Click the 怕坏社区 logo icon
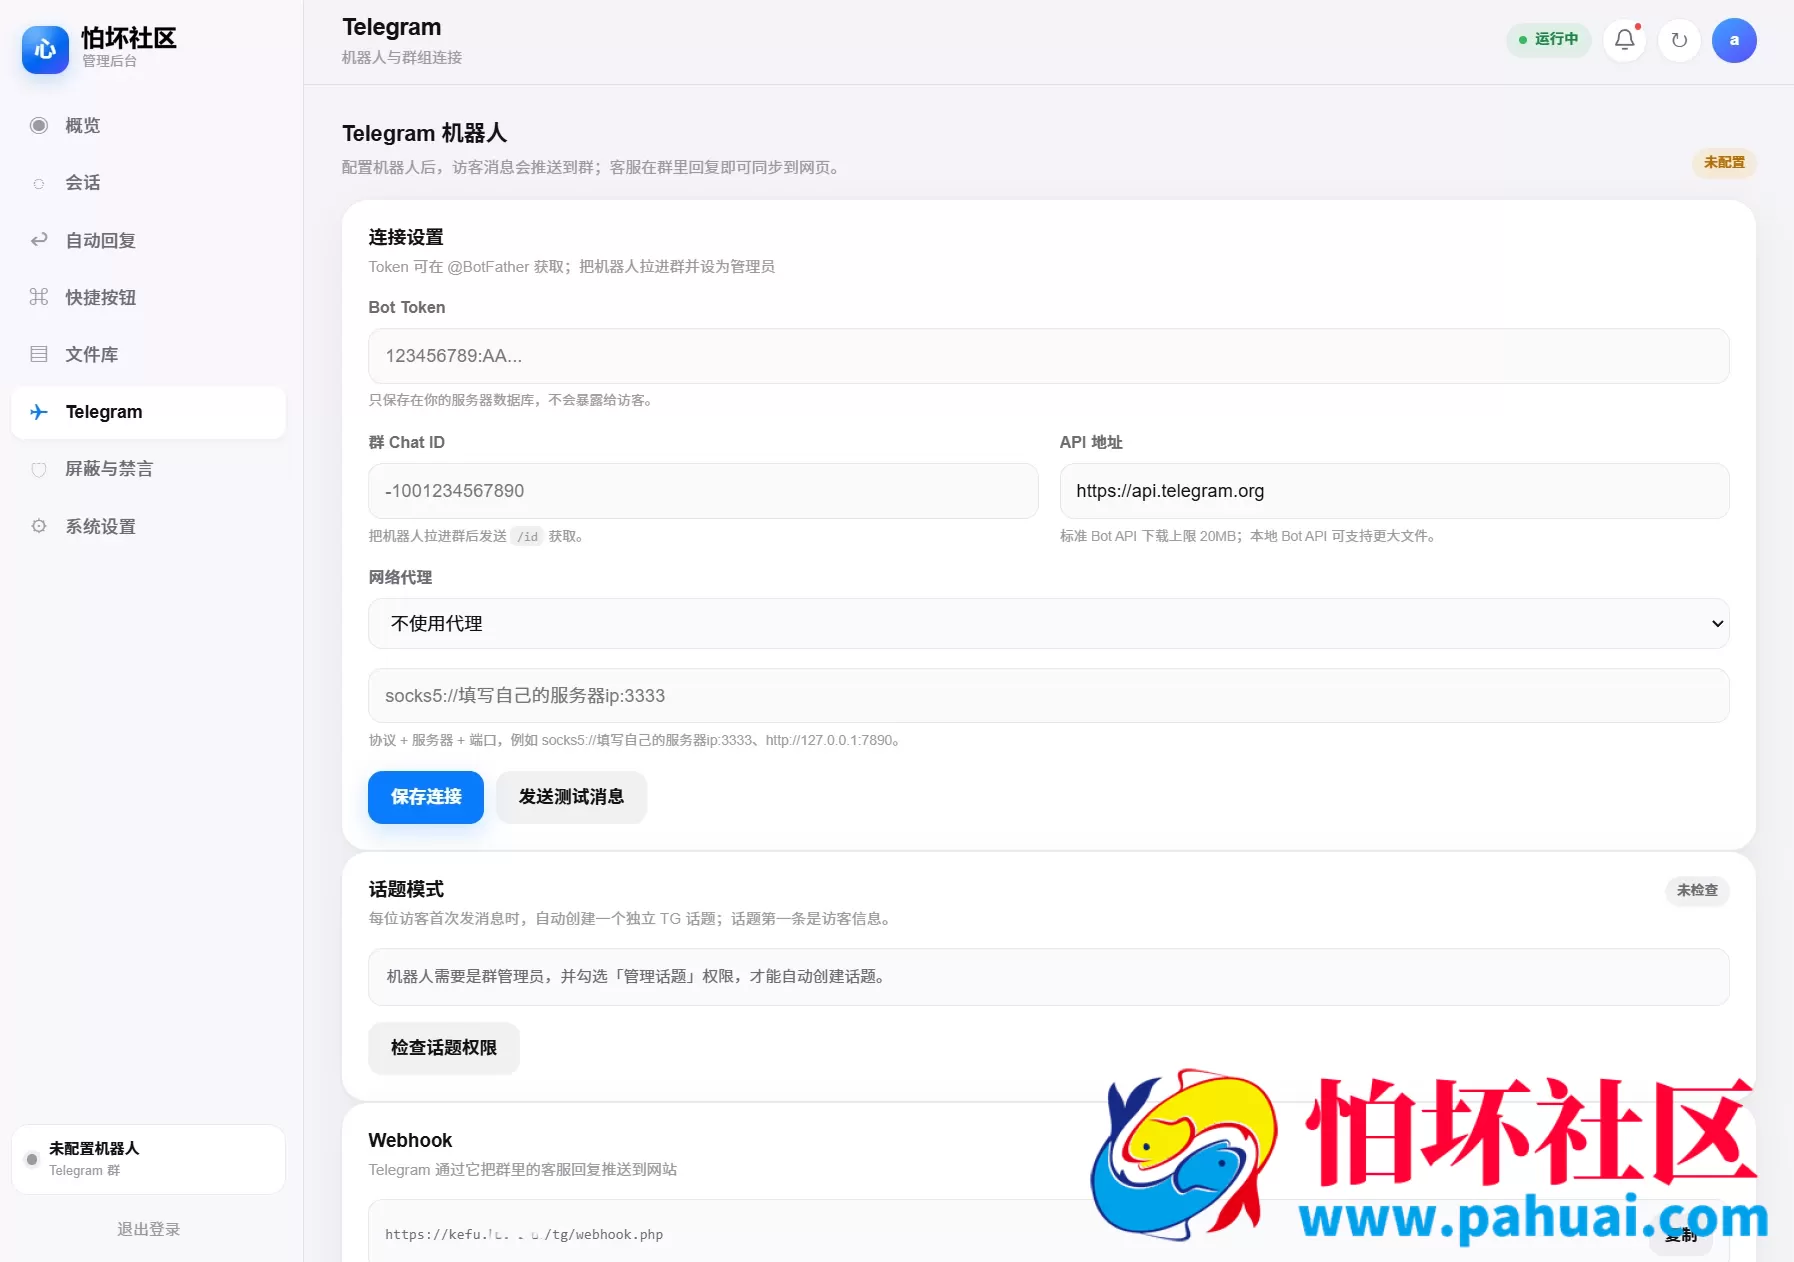The image size is (1794, 1262). tap(45, 50)
